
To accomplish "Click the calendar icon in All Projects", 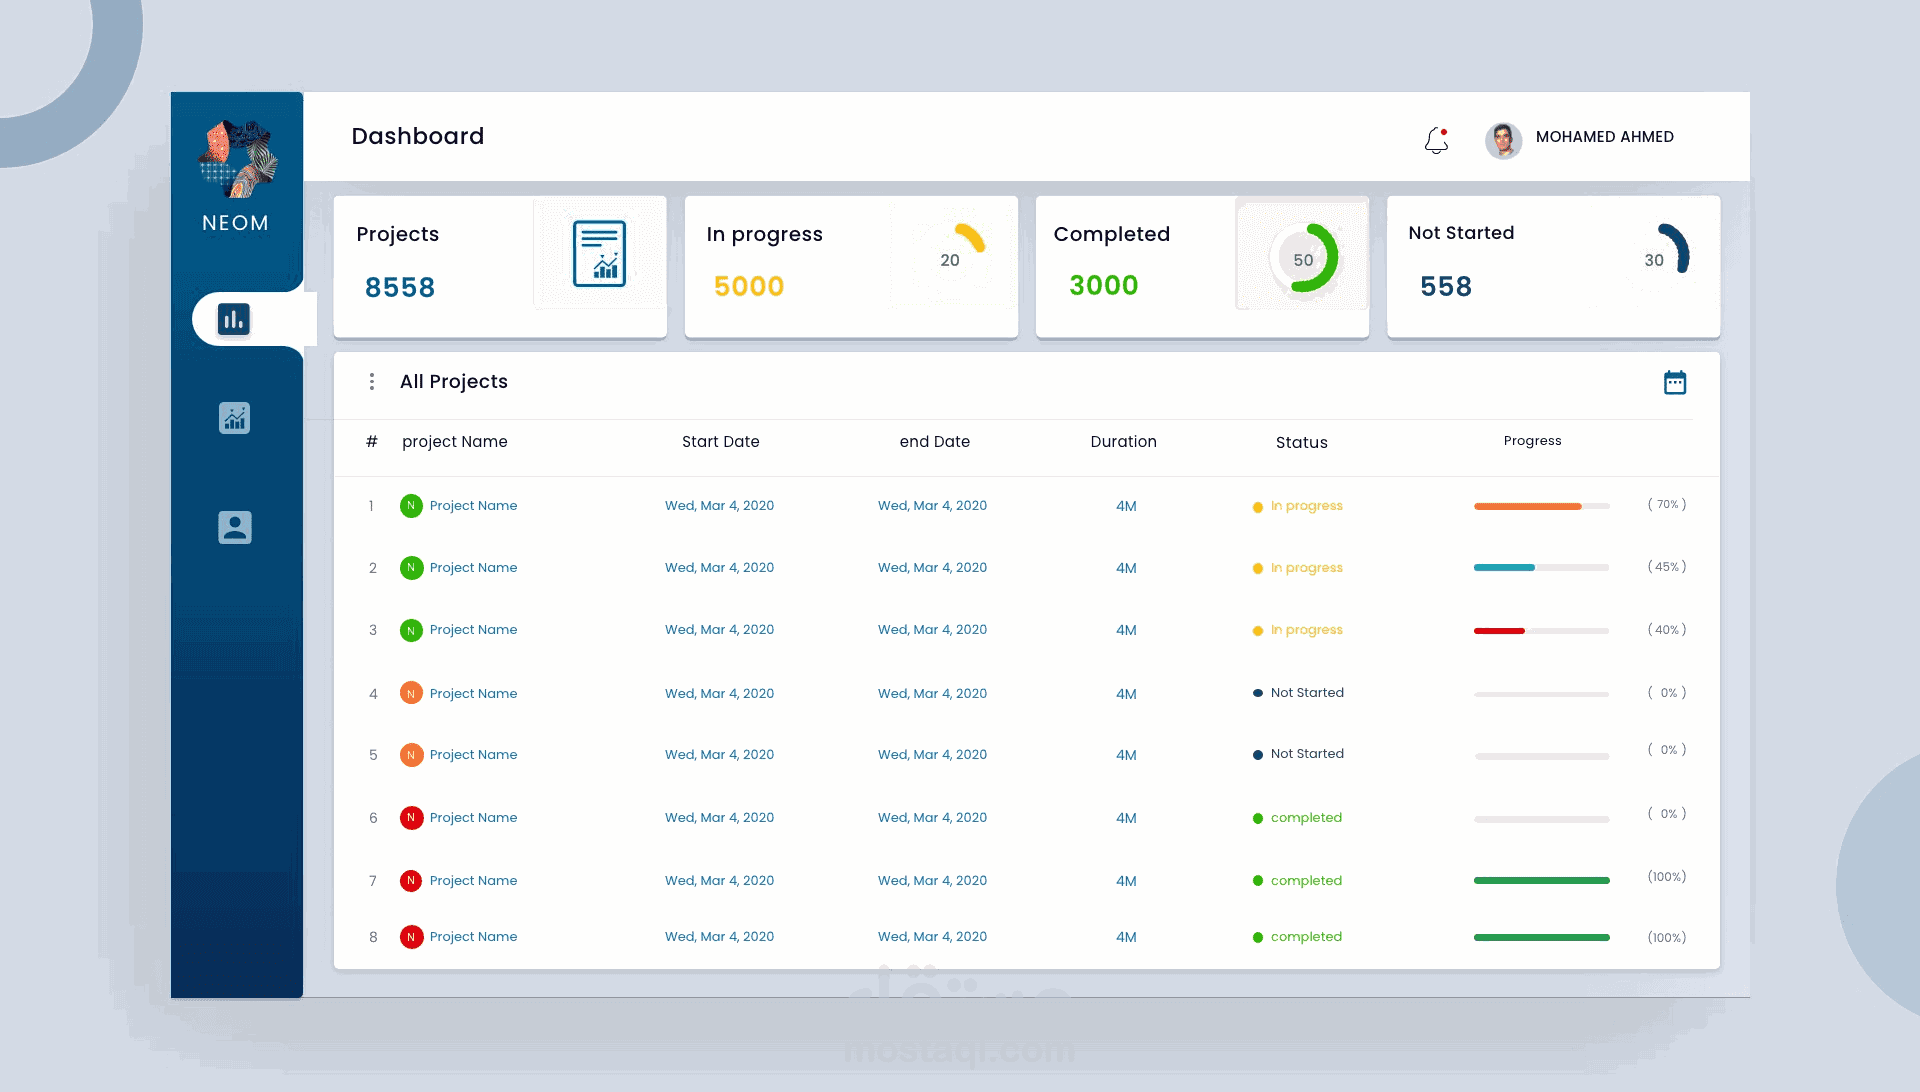I will pyautogui.click(x=1675, y=382).
